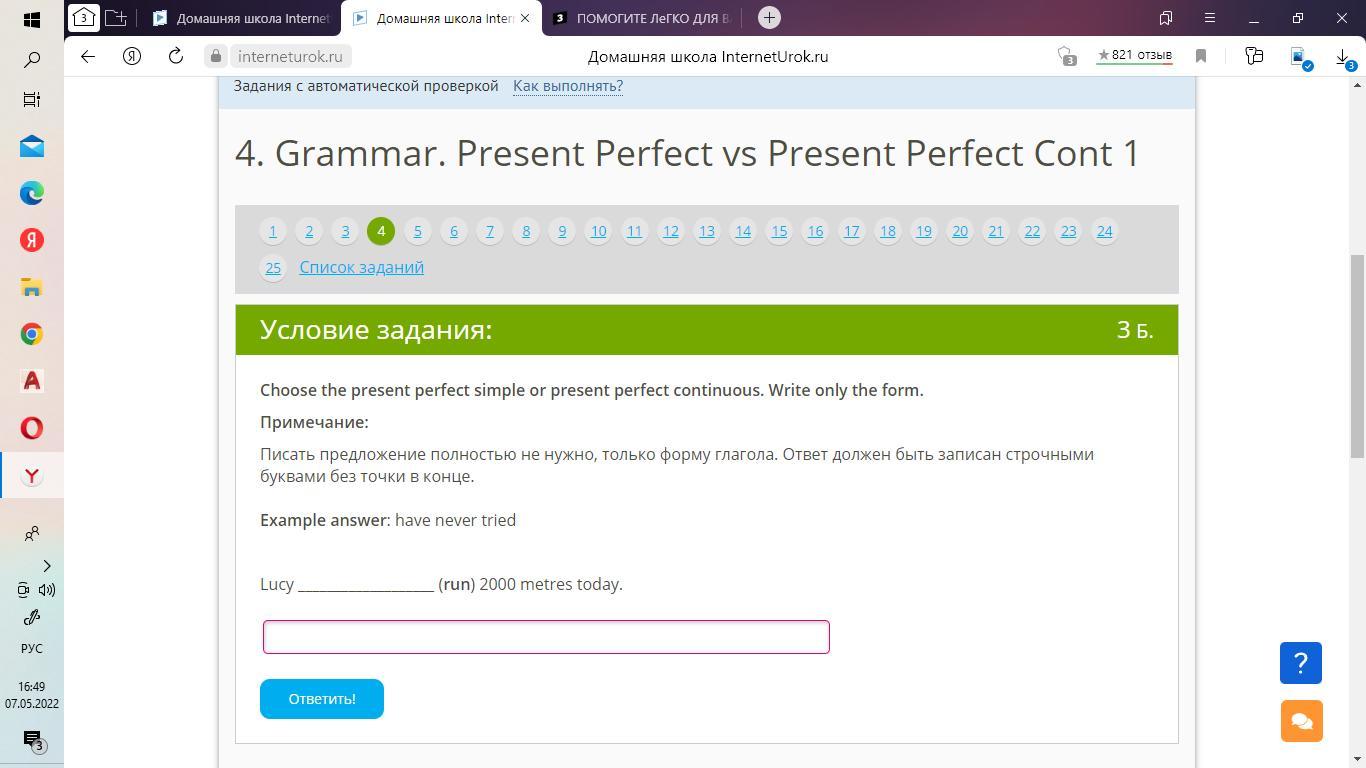Open the blue question mark help button
Screen dimensions: 1366x768
(x=1301, y=663)
